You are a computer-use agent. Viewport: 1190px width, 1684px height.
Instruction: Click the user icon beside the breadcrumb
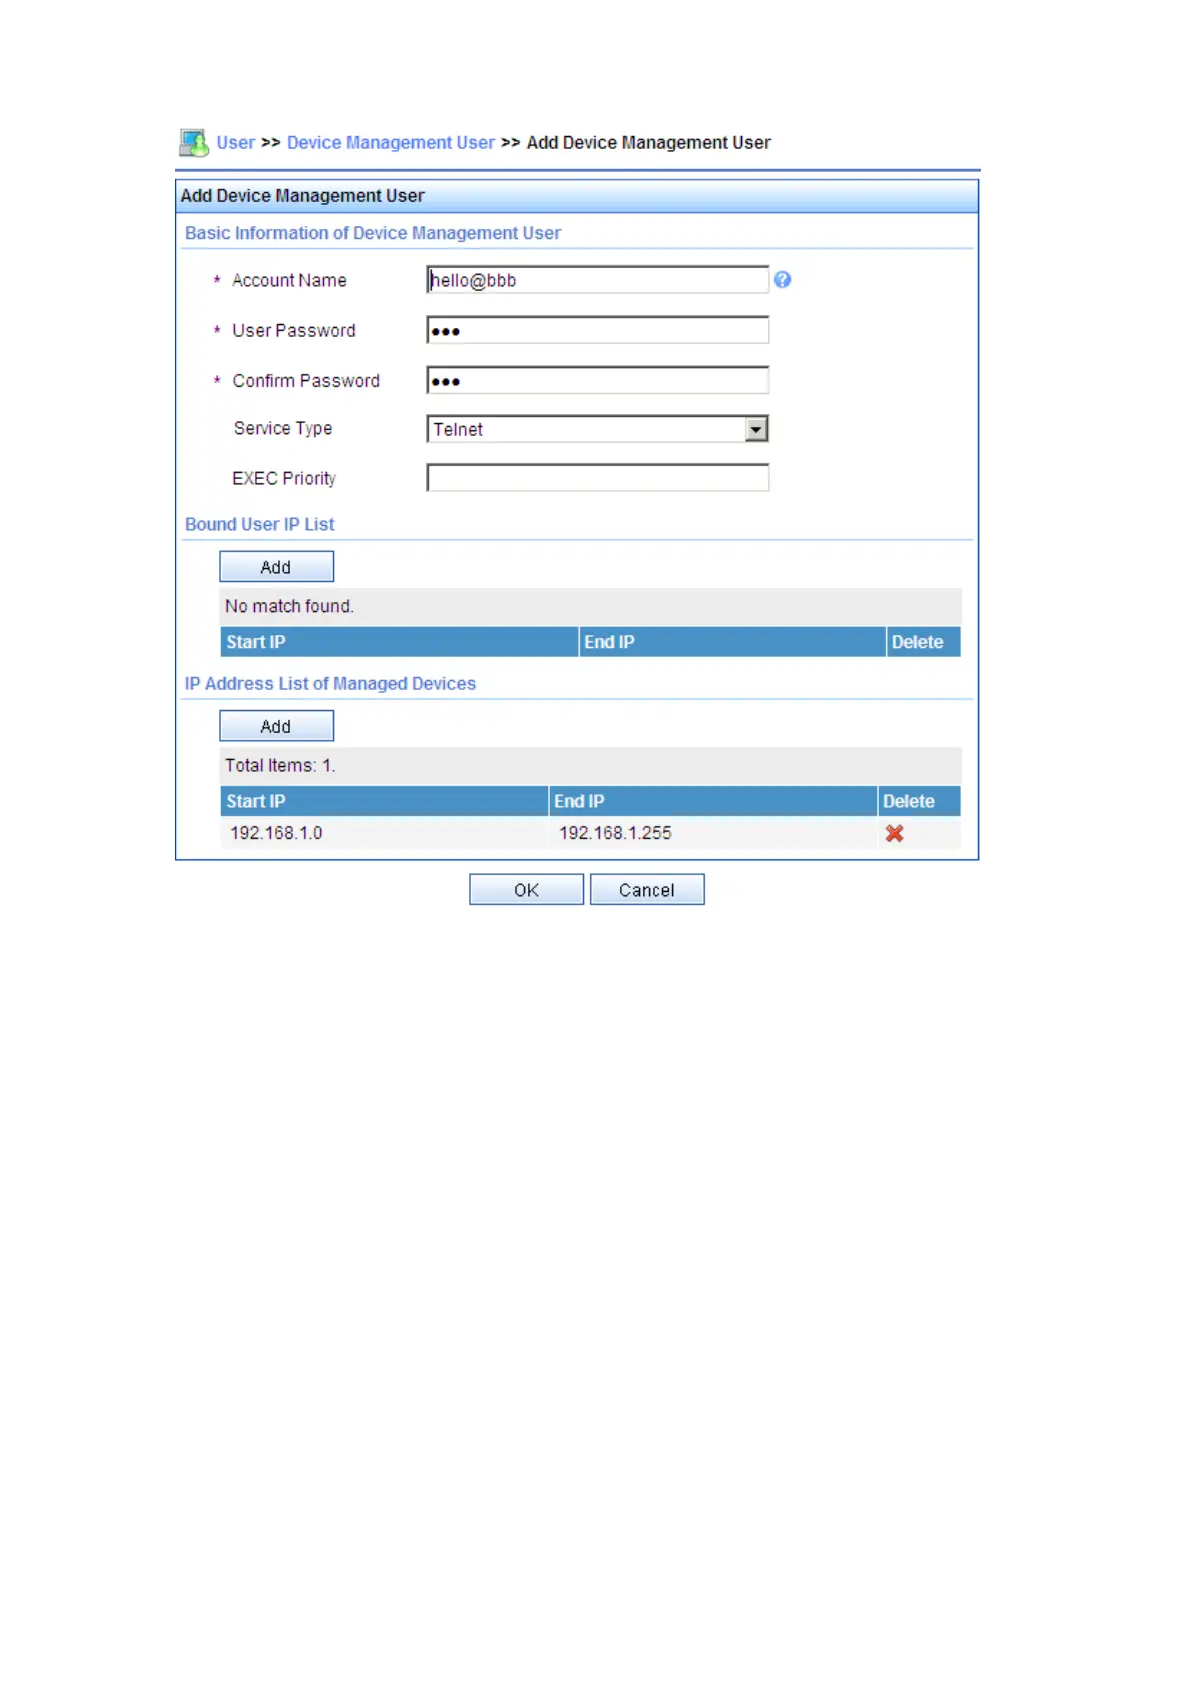[193, 143]
